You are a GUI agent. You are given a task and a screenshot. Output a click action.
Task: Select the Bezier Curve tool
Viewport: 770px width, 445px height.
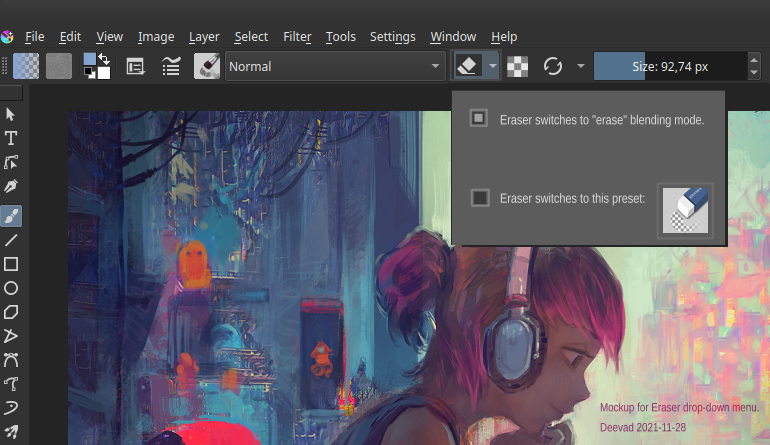pyautogui.click(x=11, y=360)
